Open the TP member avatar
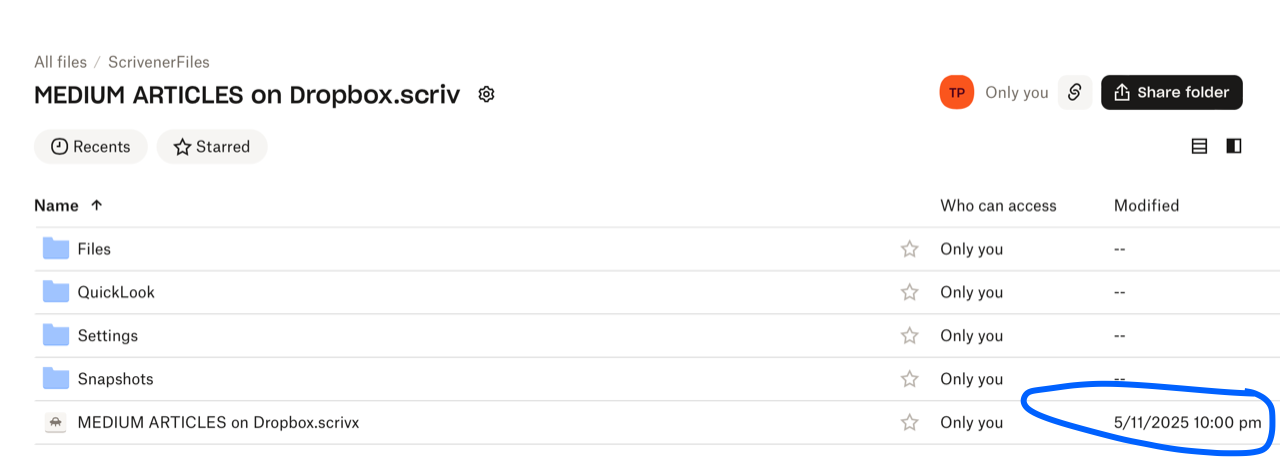The height and width of the screenshot is (472, 1280). [957, 92]
